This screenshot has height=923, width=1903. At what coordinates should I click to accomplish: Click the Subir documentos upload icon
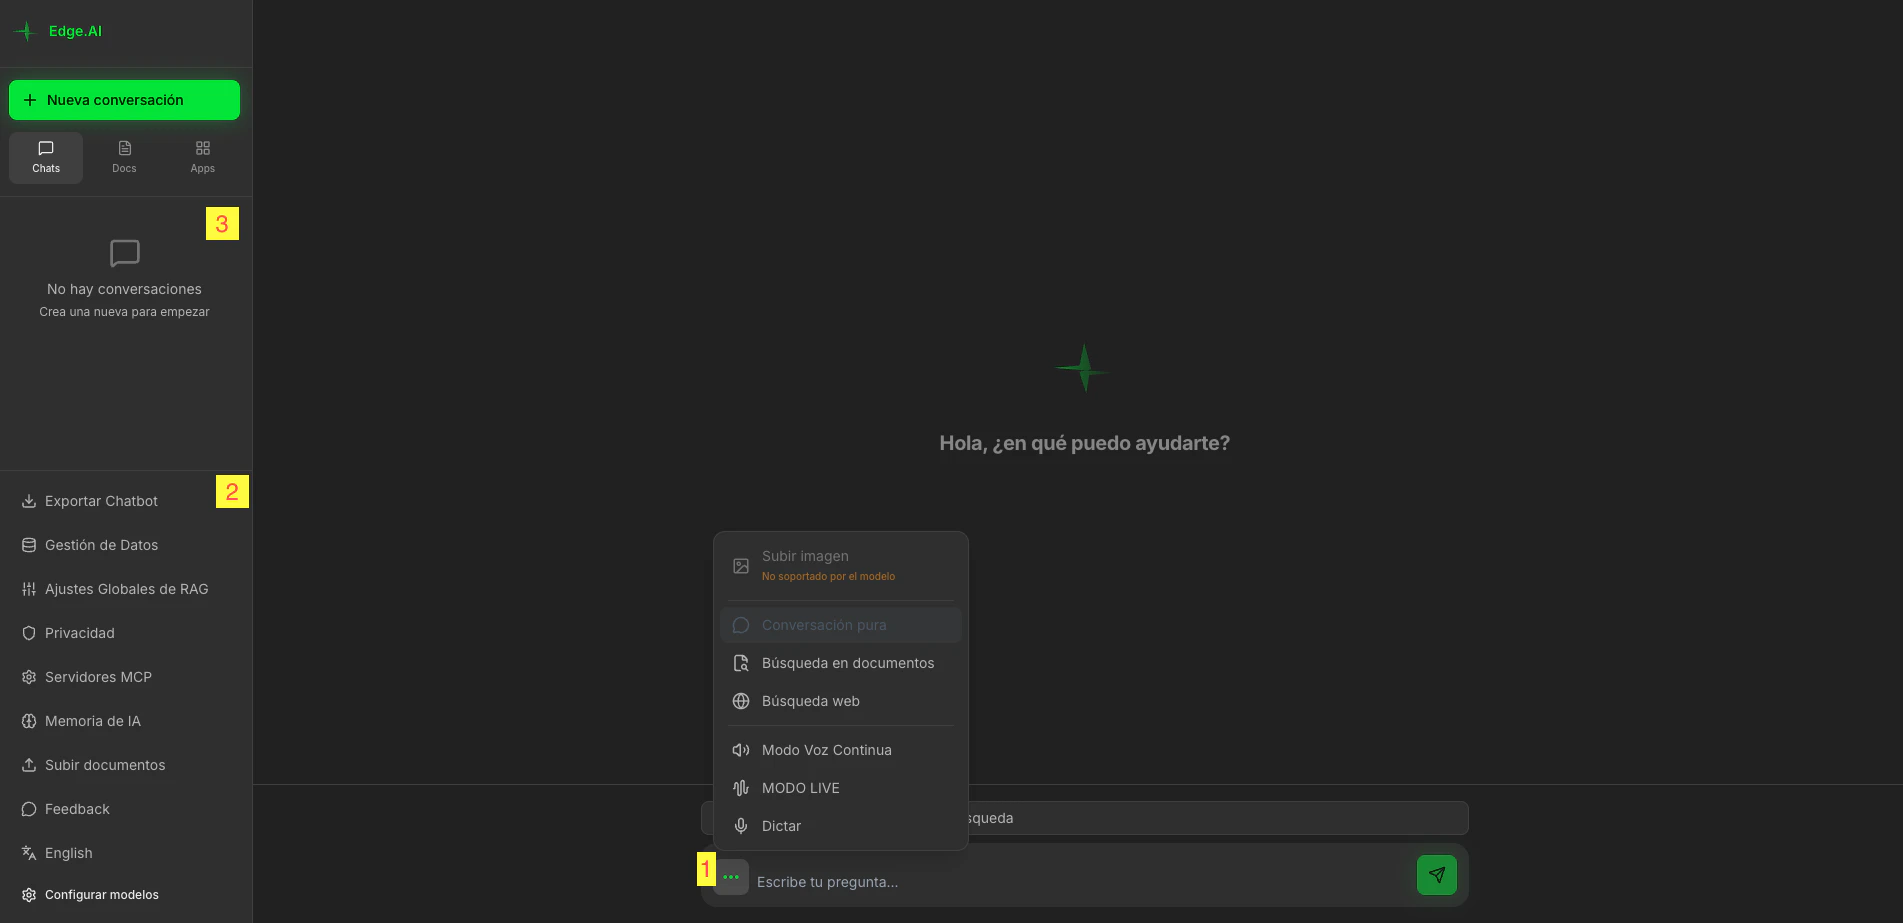[x=29, y=765]
